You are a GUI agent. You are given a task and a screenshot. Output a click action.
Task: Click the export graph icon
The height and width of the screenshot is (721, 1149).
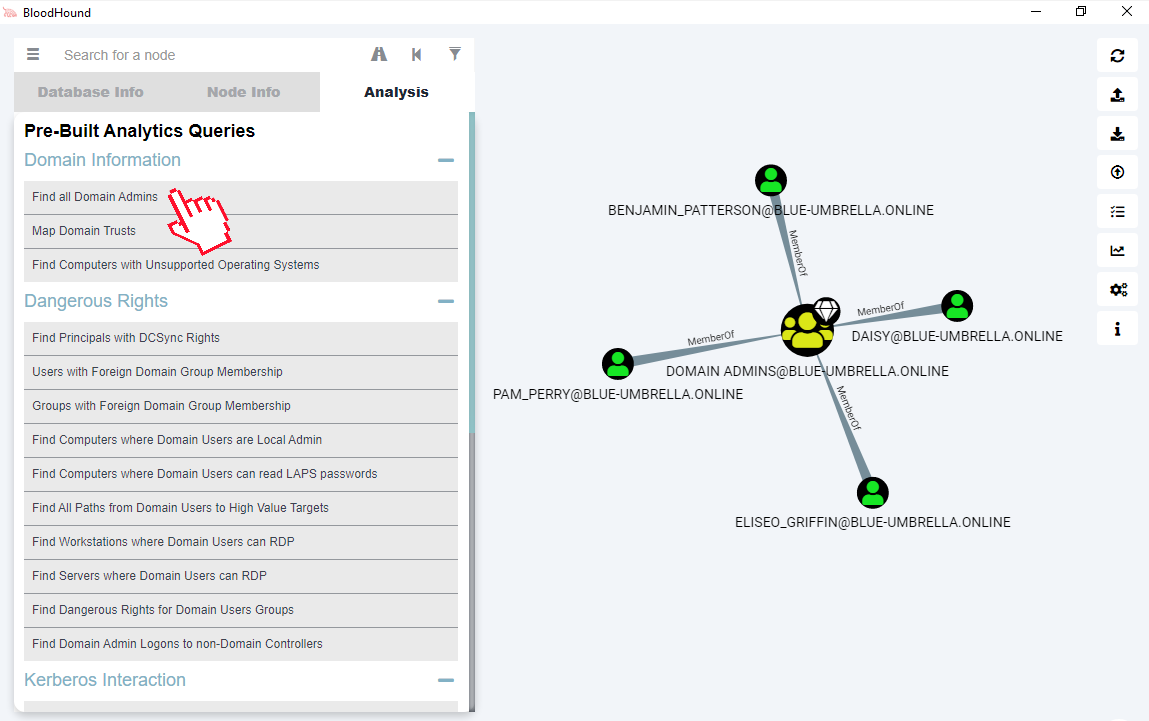pyautogui.click(x=1117, y=95)
